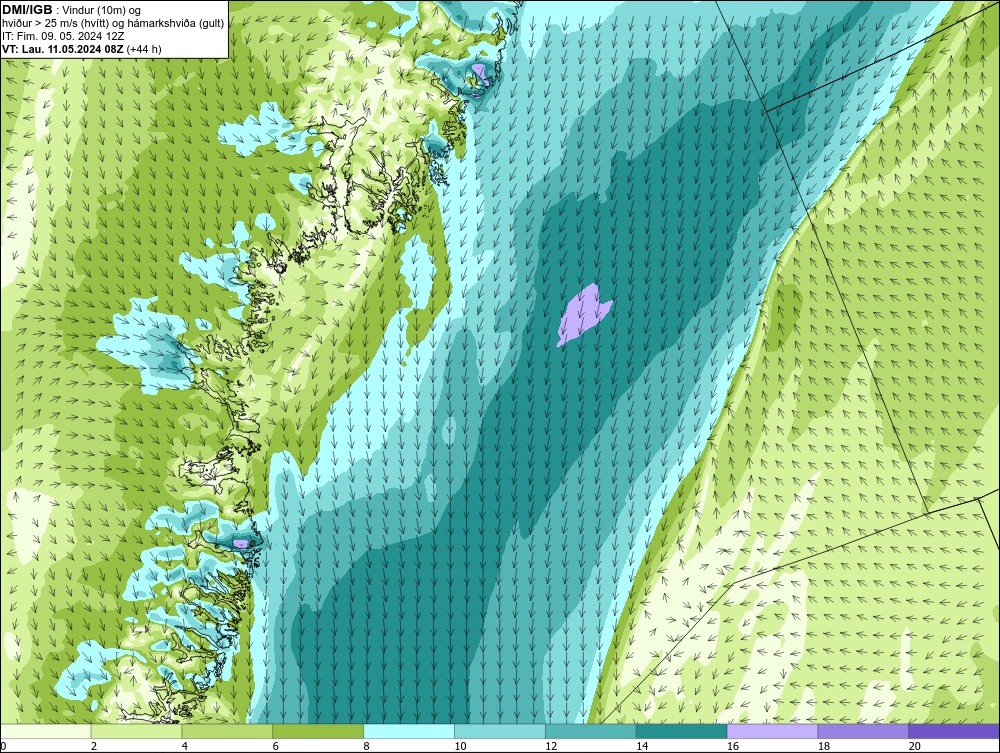Click the 12–14 m/s teal legend swatch
The width and height of the screenshot is (1000, 753).
pos(591,731)
